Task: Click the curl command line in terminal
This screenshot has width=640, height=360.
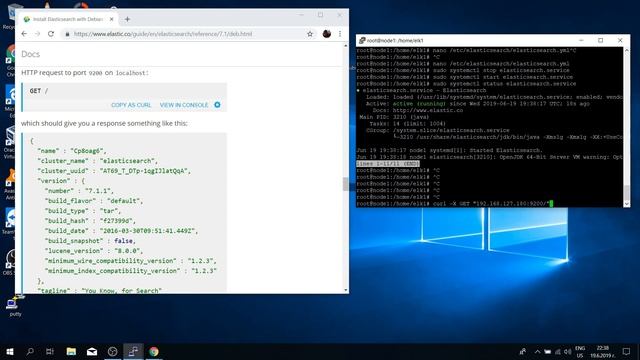Action: [454, 203]
